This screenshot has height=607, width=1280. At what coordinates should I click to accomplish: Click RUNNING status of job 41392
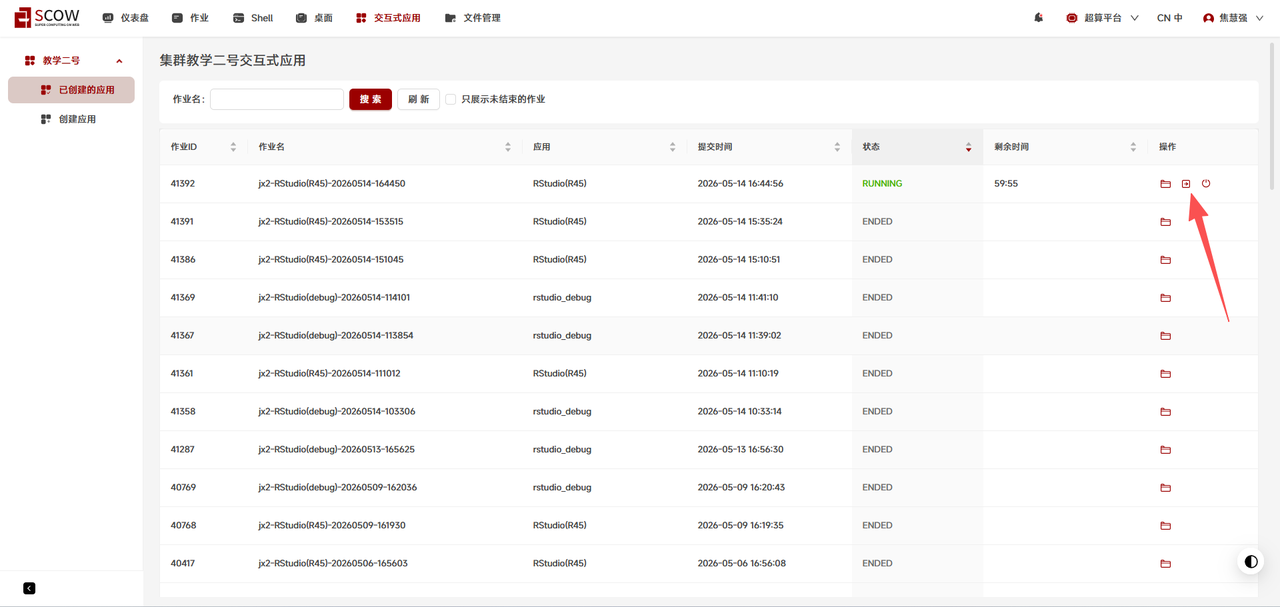[882, 184]
